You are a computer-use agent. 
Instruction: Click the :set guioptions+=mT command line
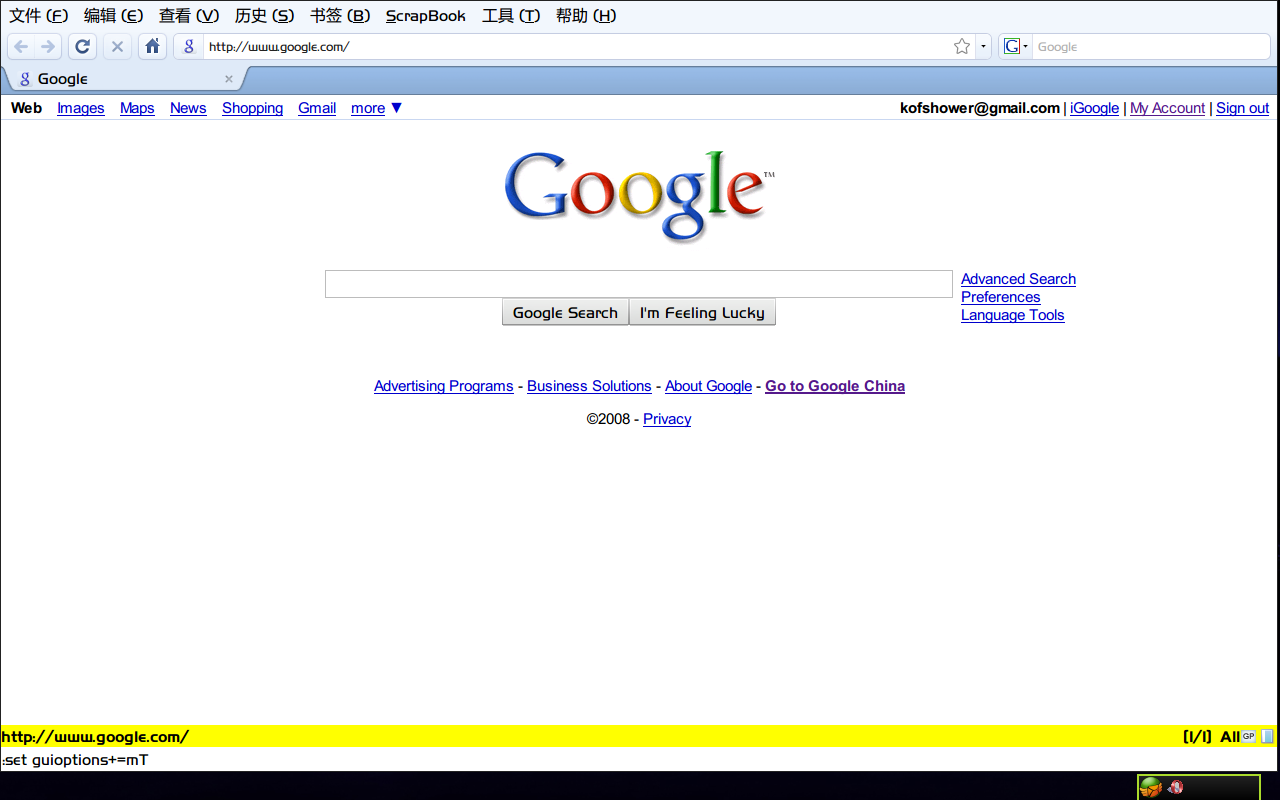pyautogui.click(x=75, y=760)
